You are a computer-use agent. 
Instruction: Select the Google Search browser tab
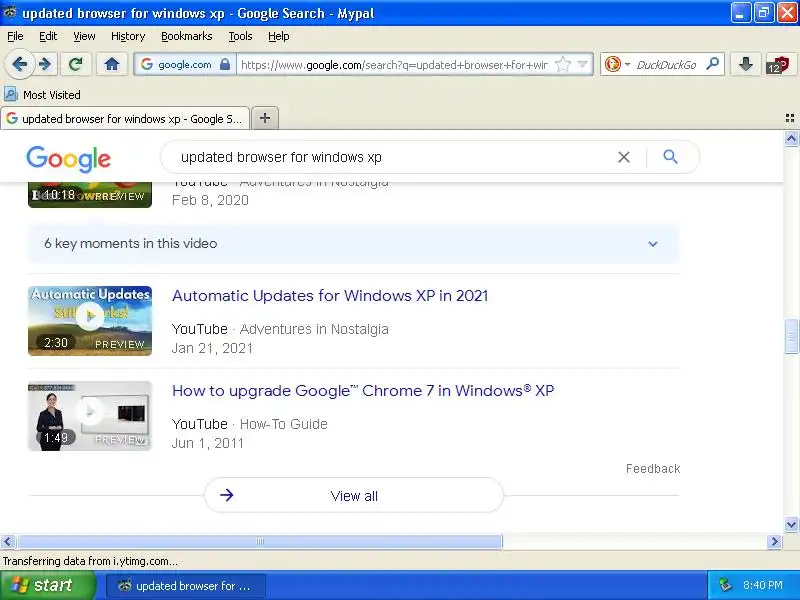tap(125, 119)
